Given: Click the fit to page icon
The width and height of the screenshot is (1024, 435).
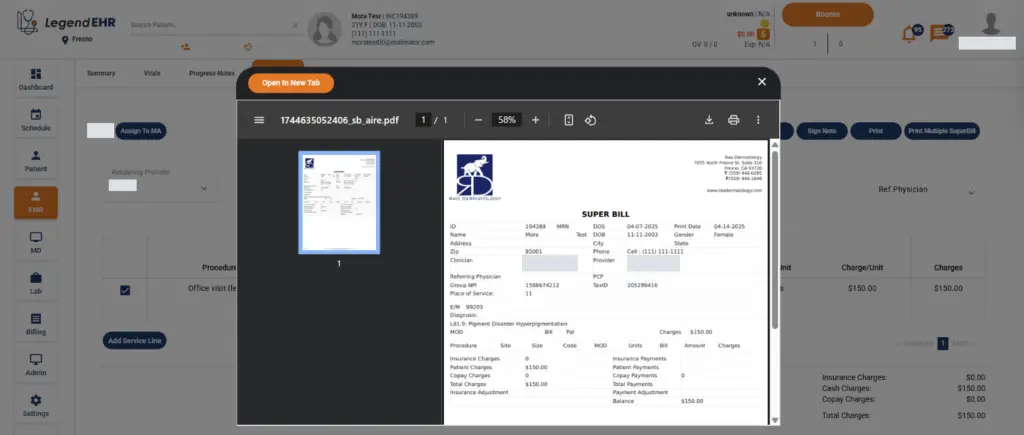Looking at the screenshot, I should coord(568,120).
